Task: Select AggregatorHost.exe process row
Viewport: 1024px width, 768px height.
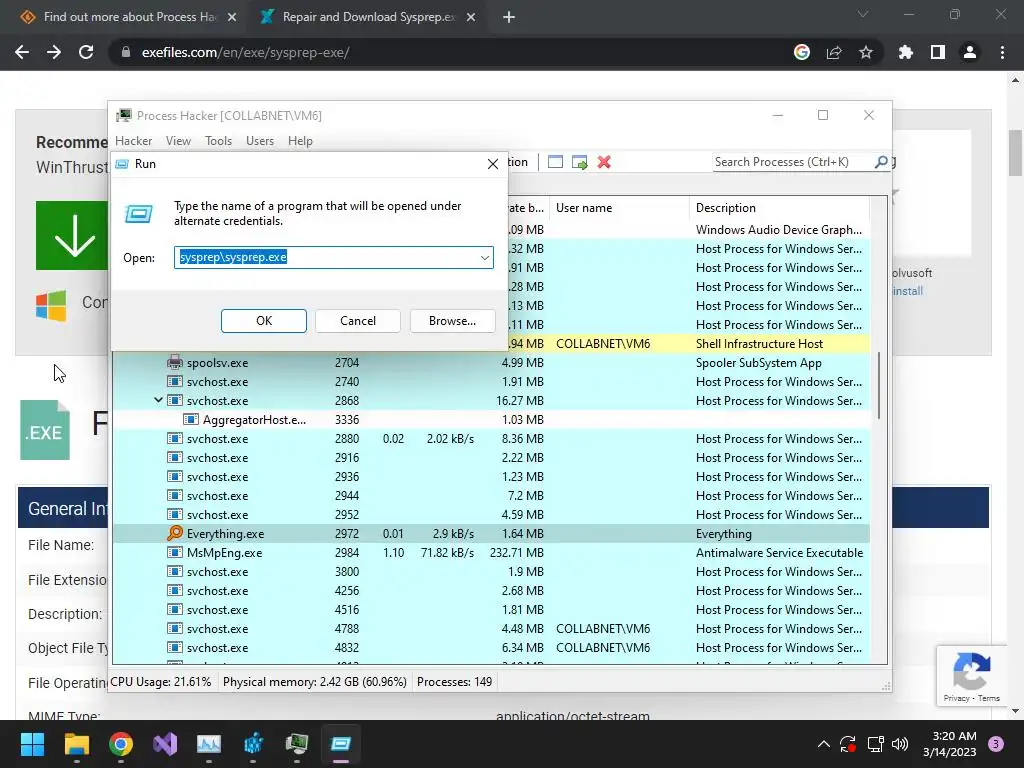Action: [491, 419]
